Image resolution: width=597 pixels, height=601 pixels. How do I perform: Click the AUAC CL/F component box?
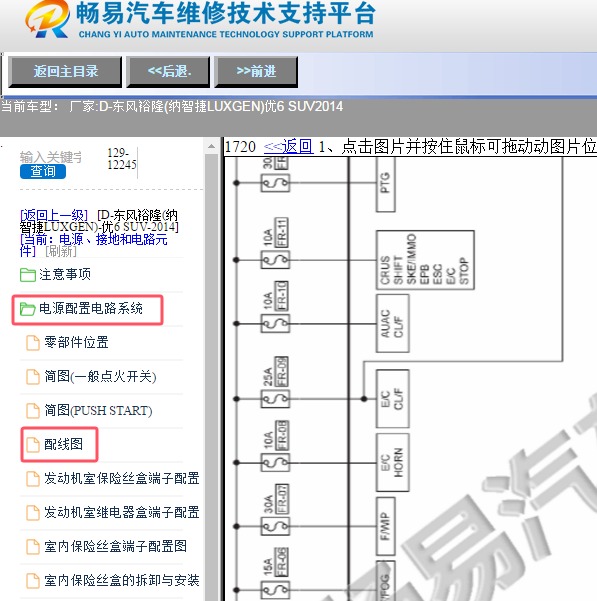coord(393,323)
